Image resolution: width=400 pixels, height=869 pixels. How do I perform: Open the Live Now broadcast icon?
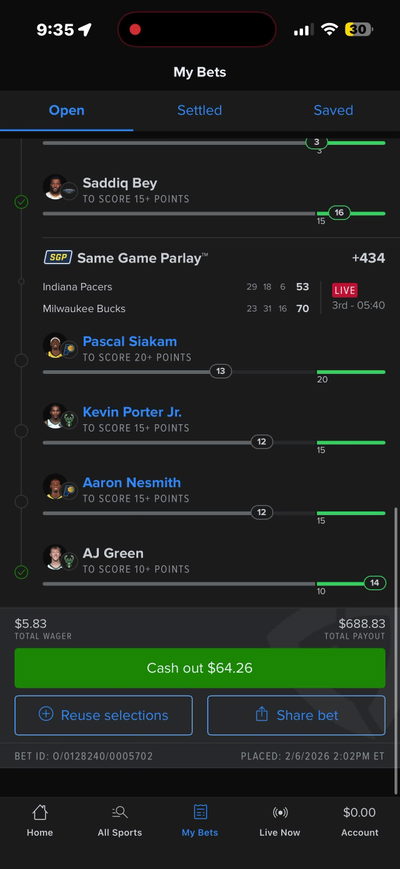(x=280, y=812)
